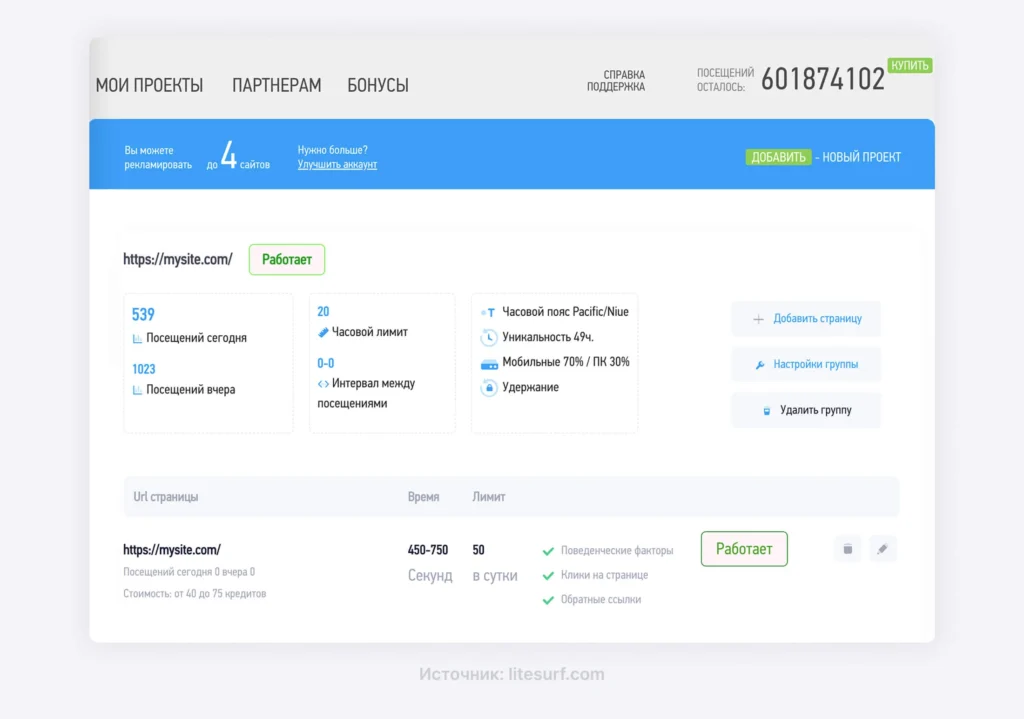This screenshot has height=719, width=1024.
Task: Click the Уникальность 49ч. label
Action: click(548, 337)
